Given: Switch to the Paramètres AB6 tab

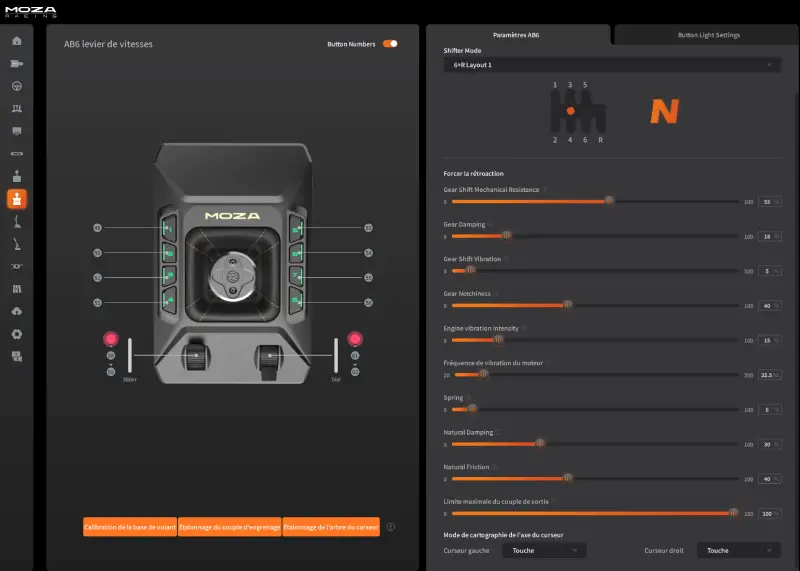Looking at the screenshot, I should (517, 35).
